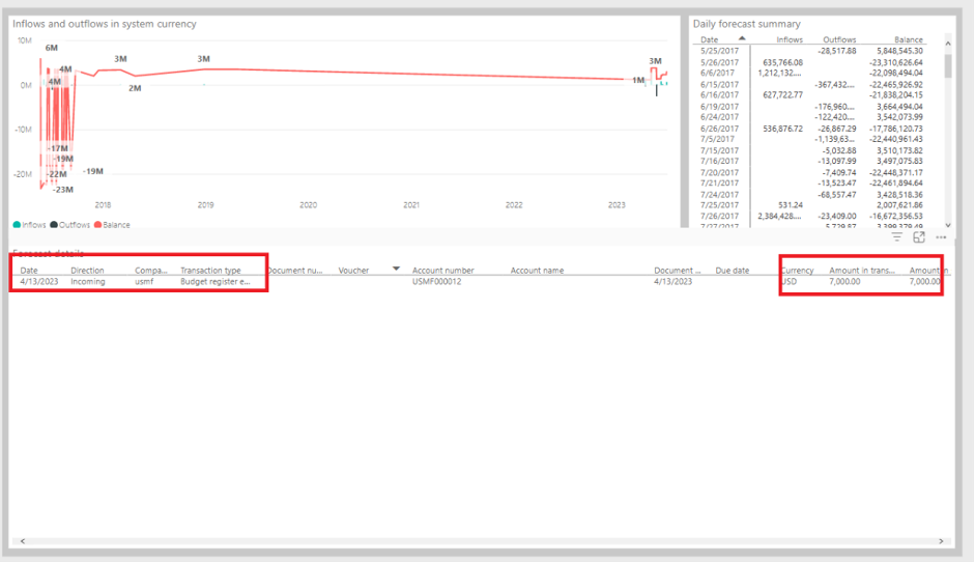
Task: Select 6/15/2017 date in Daily forecast summary
Action: pyautogui.click(x=720, y=84)
